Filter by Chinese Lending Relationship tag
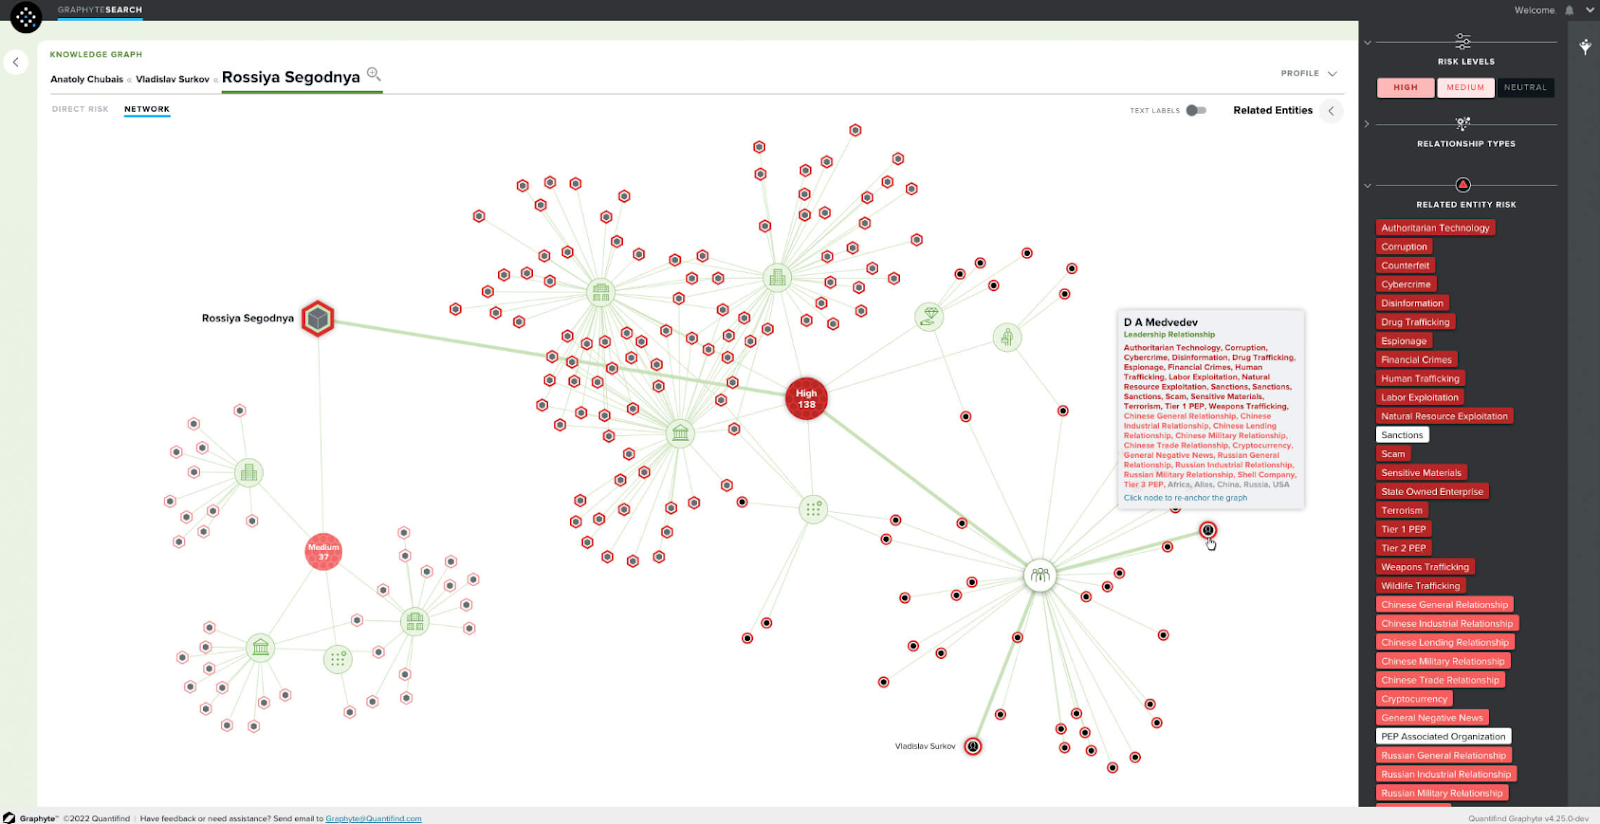The image size is (1600, 824). pyautogui.click(x=1445, y=642)
